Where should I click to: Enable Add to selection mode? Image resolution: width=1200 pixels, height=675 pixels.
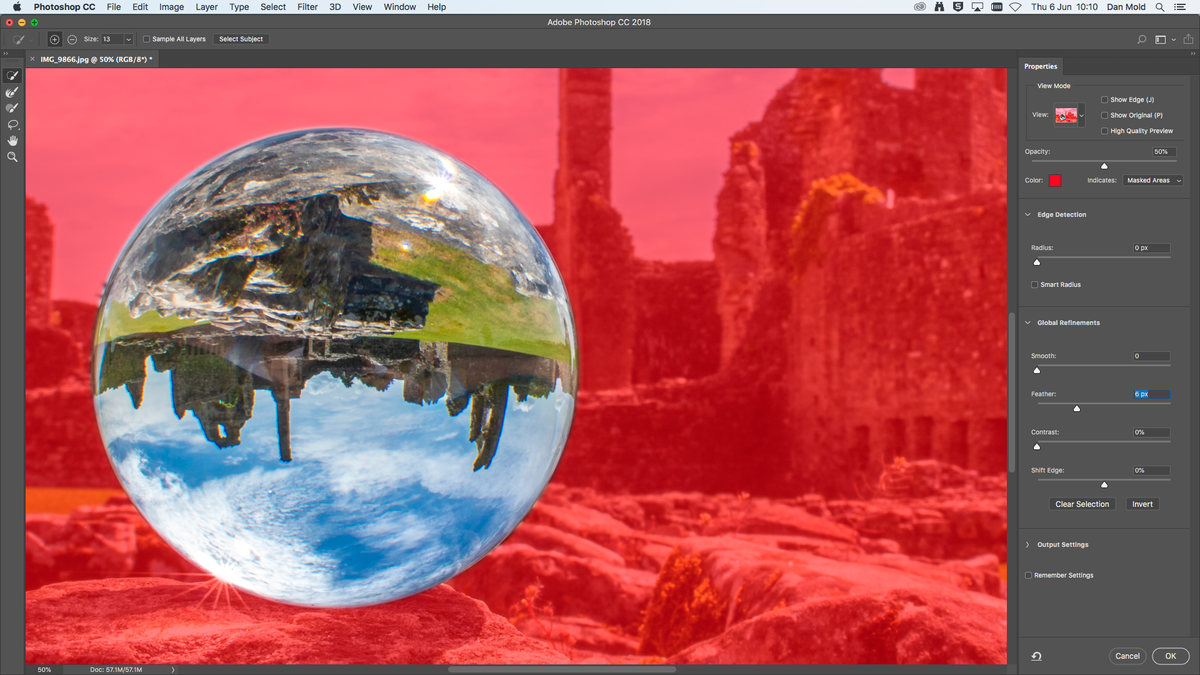55,39
